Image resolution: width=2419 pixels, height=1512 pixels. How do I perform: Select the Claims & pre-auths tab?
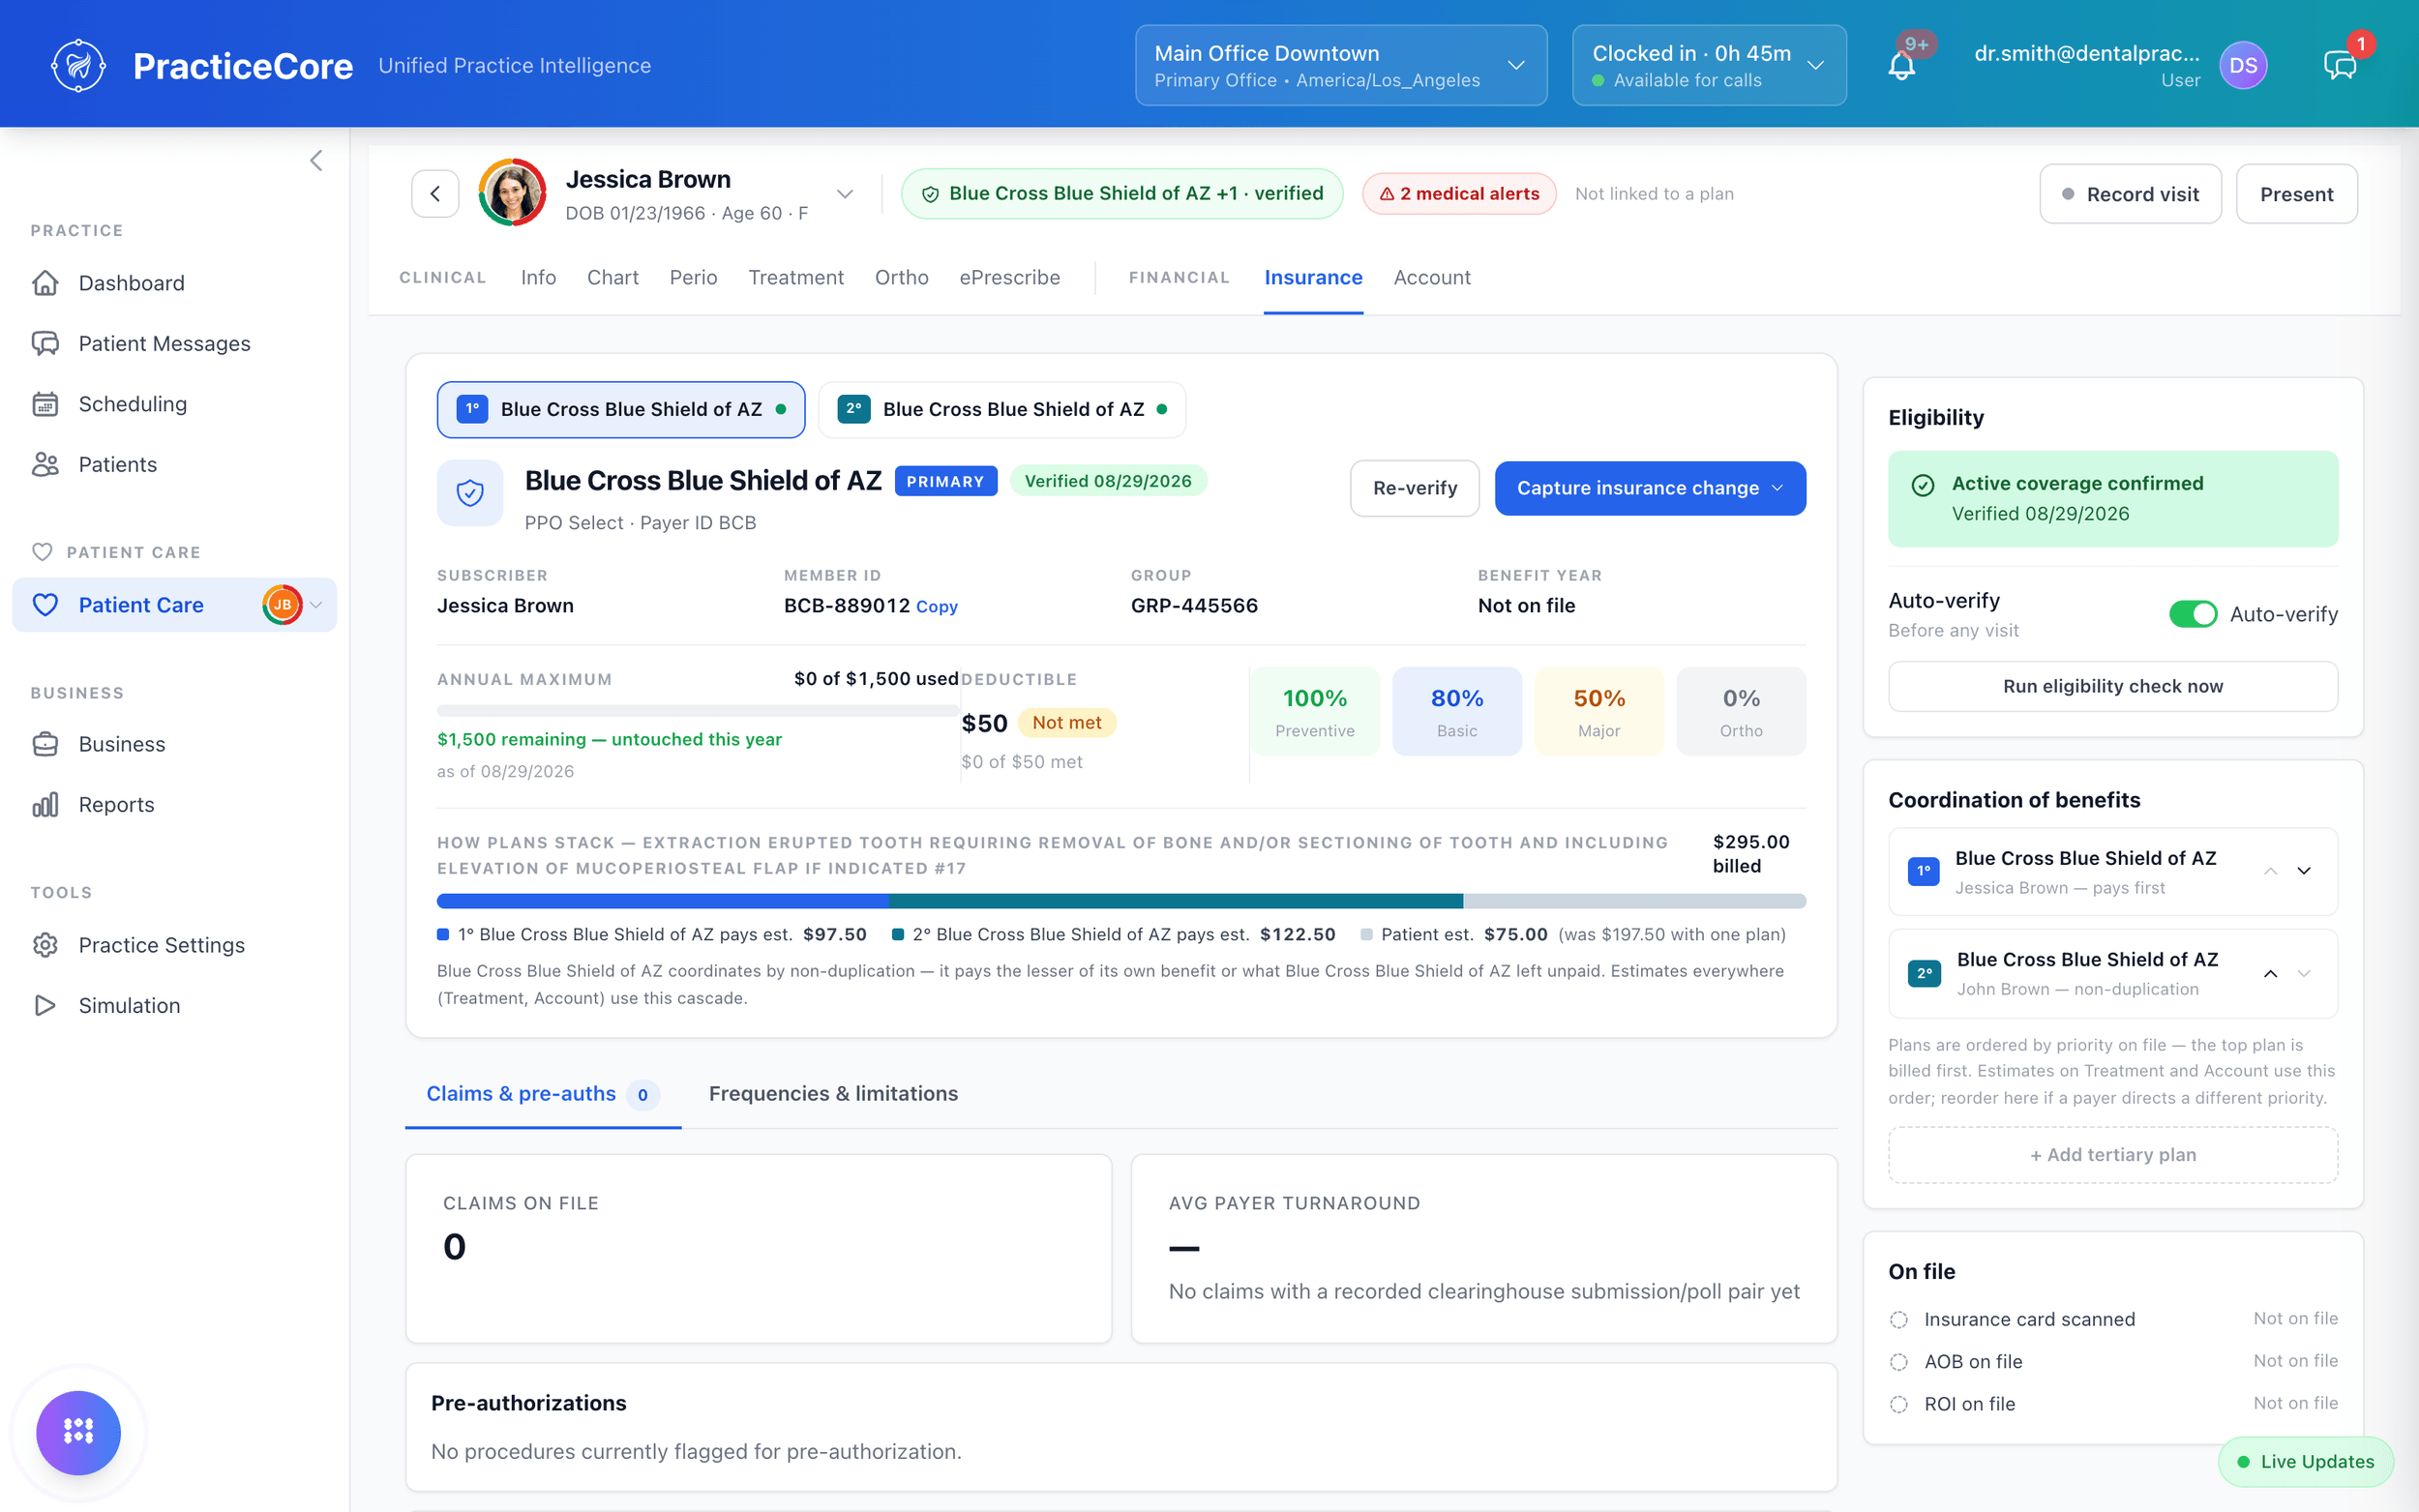542,1094
